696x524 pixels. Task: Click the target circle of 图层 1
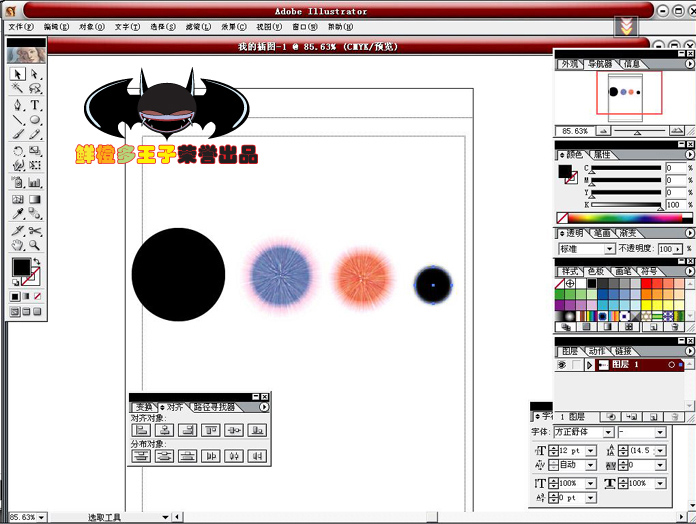(x=671, y=365)
